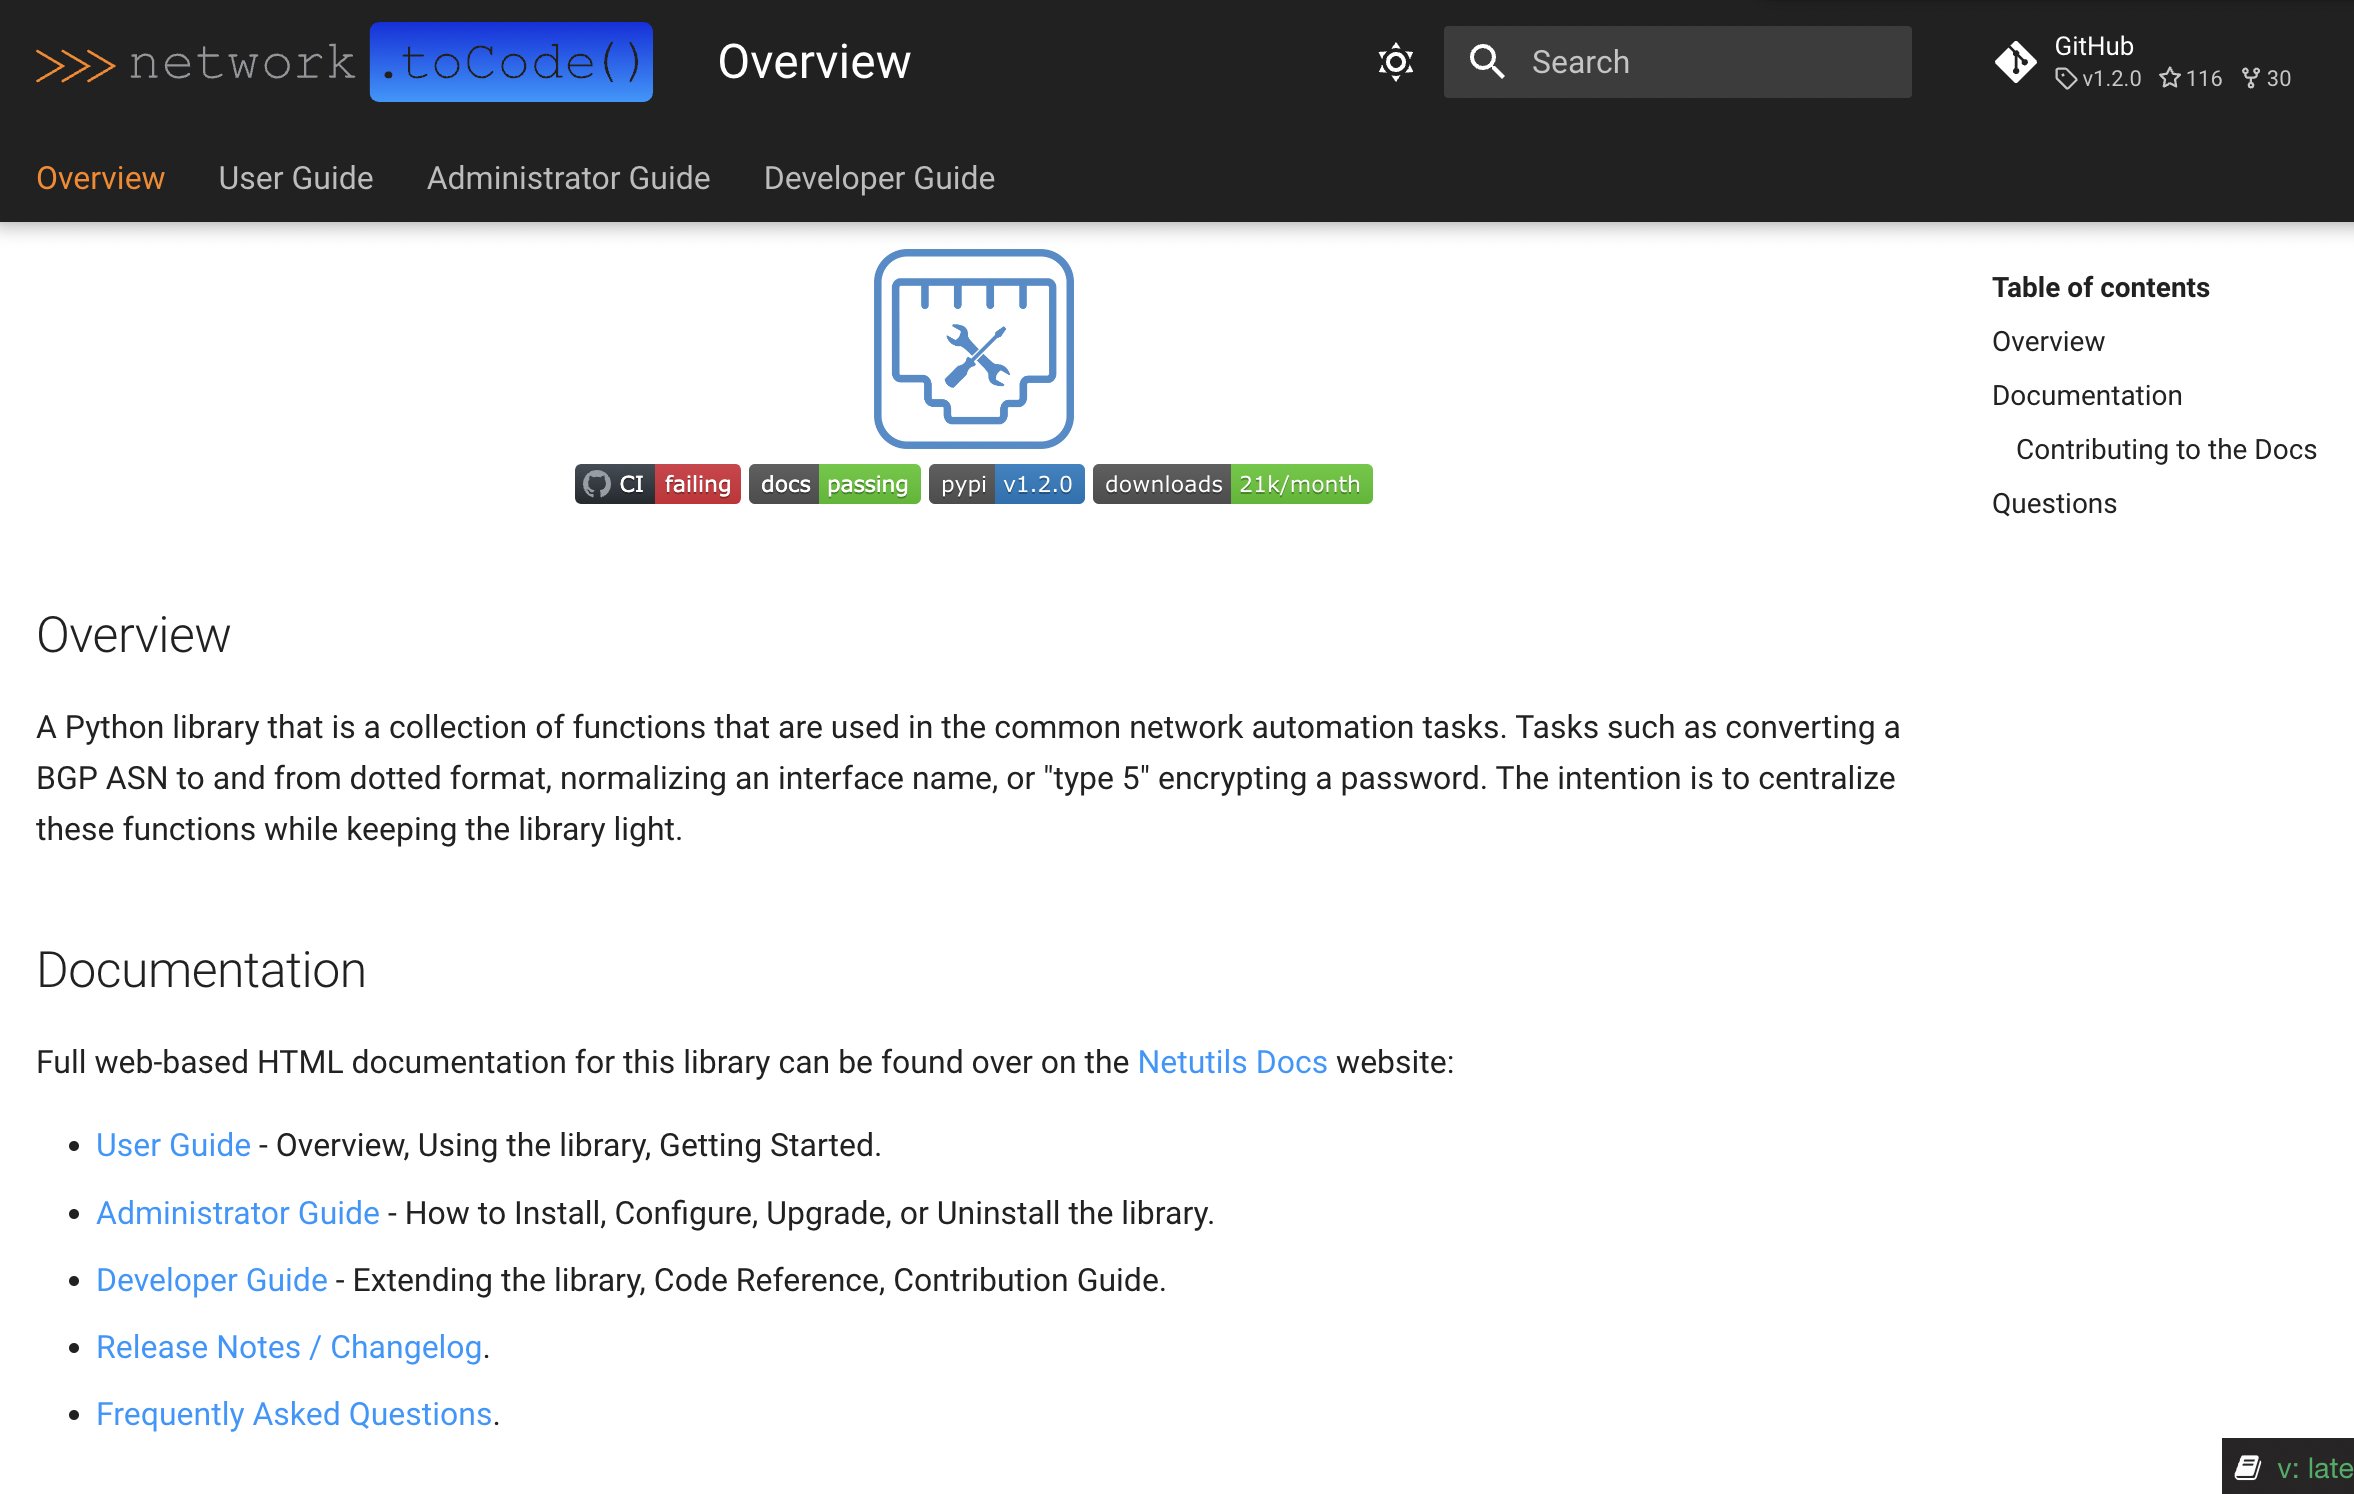Open the Netutils Docs link

tap(1233, 1062)
